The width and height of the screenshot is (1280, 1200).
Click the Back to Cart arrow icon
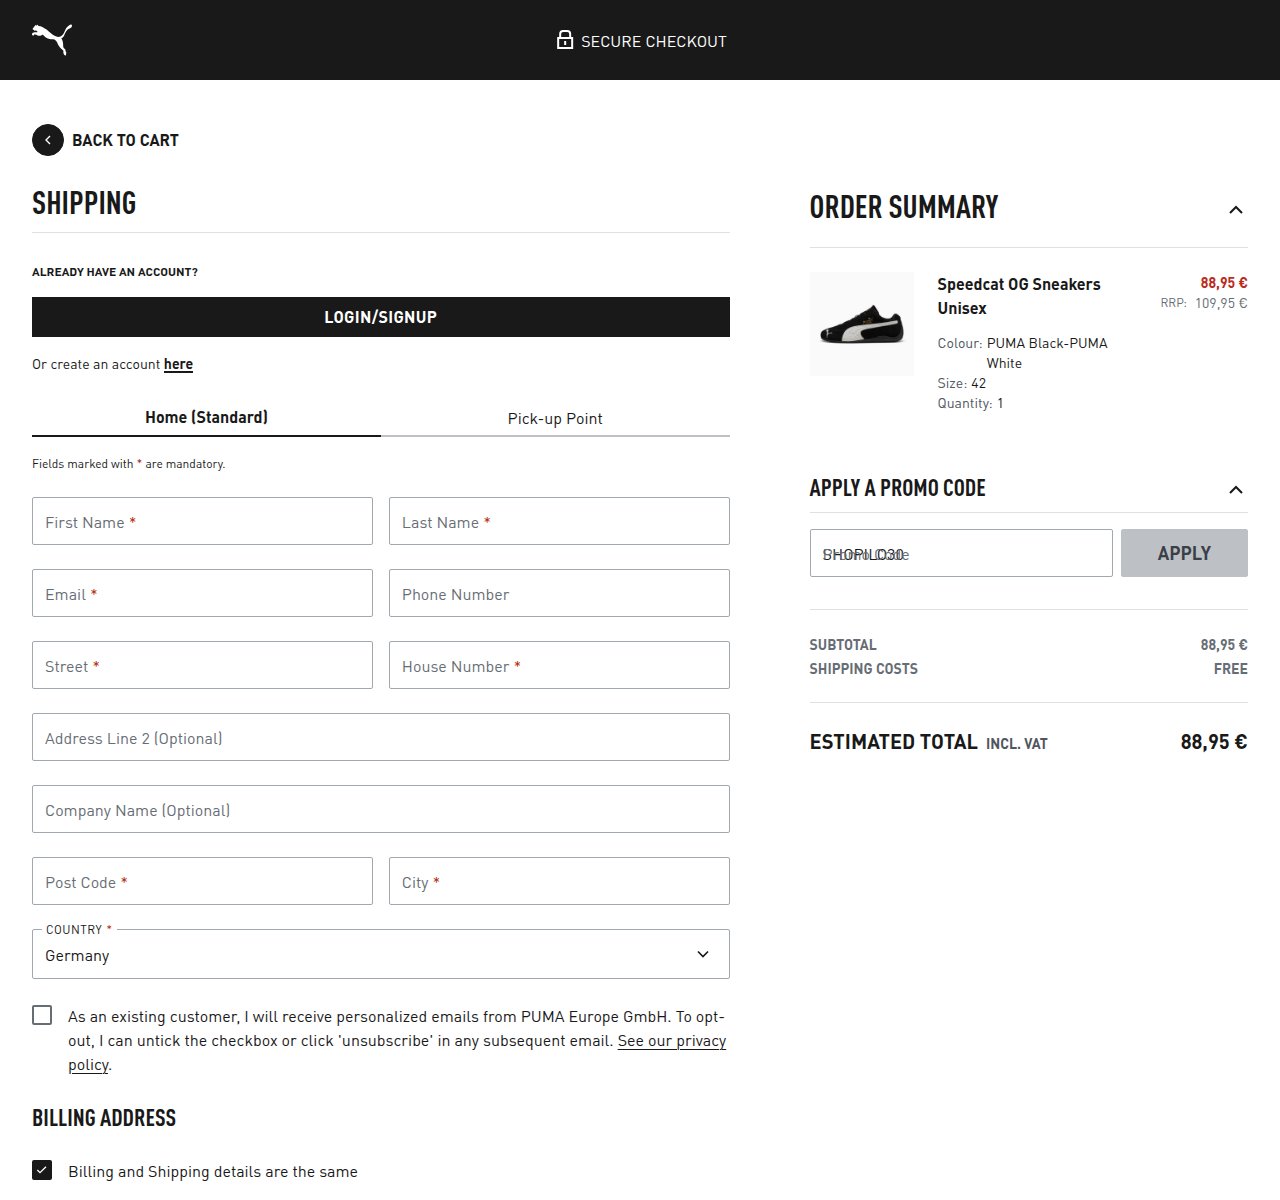coord(48,140)
